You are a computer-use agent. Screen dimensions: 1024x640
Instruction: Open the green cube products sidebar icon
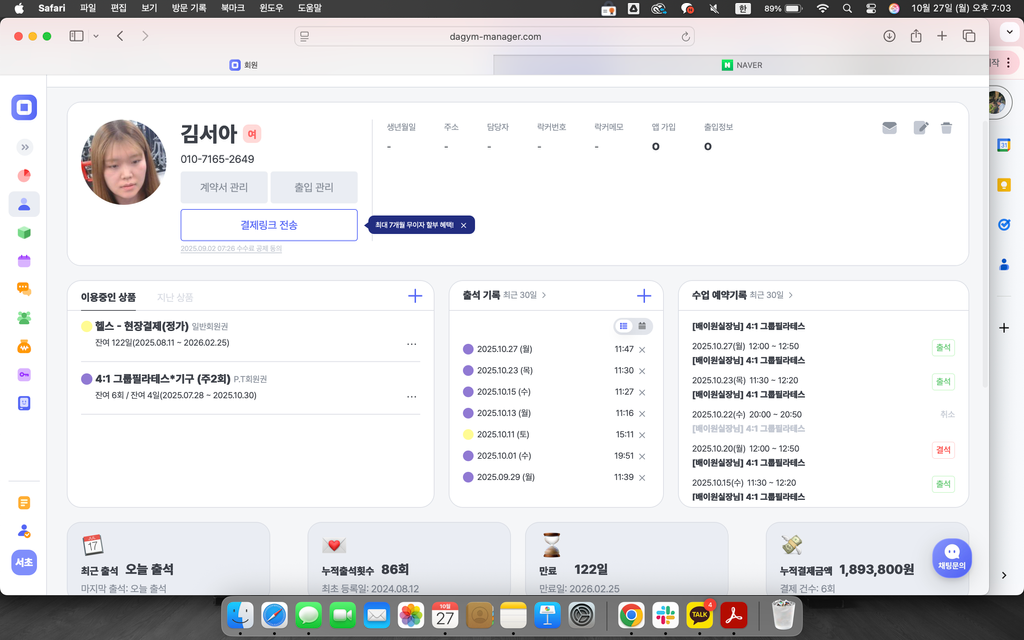click(x=24, y=233)
